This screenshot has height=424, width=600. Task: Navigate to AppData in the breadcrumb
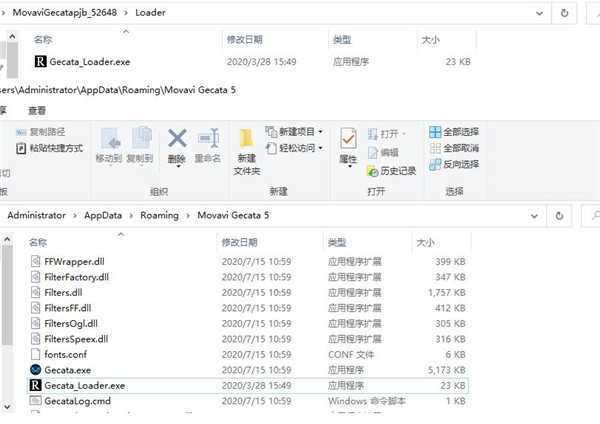point(103,215)
